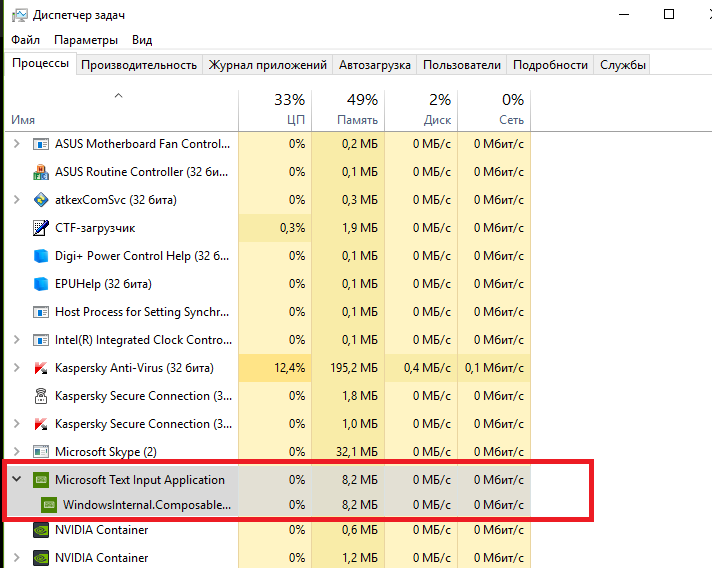Click NVIDIA Container icon using 0,6 МБ
The height and width of the screenshot is (568, 712).
pyautogui.click(x=41, y=530)
